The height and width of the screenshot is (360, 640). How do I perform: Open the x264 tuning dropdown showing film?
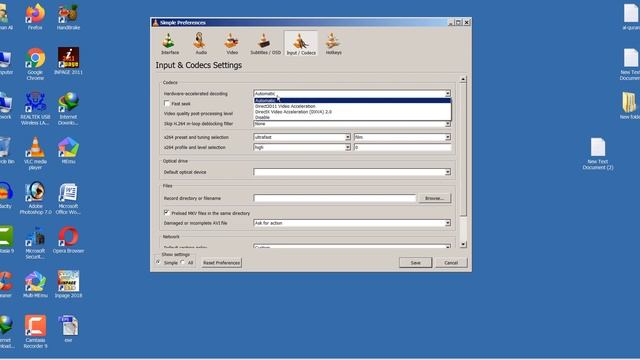(402, 137)
